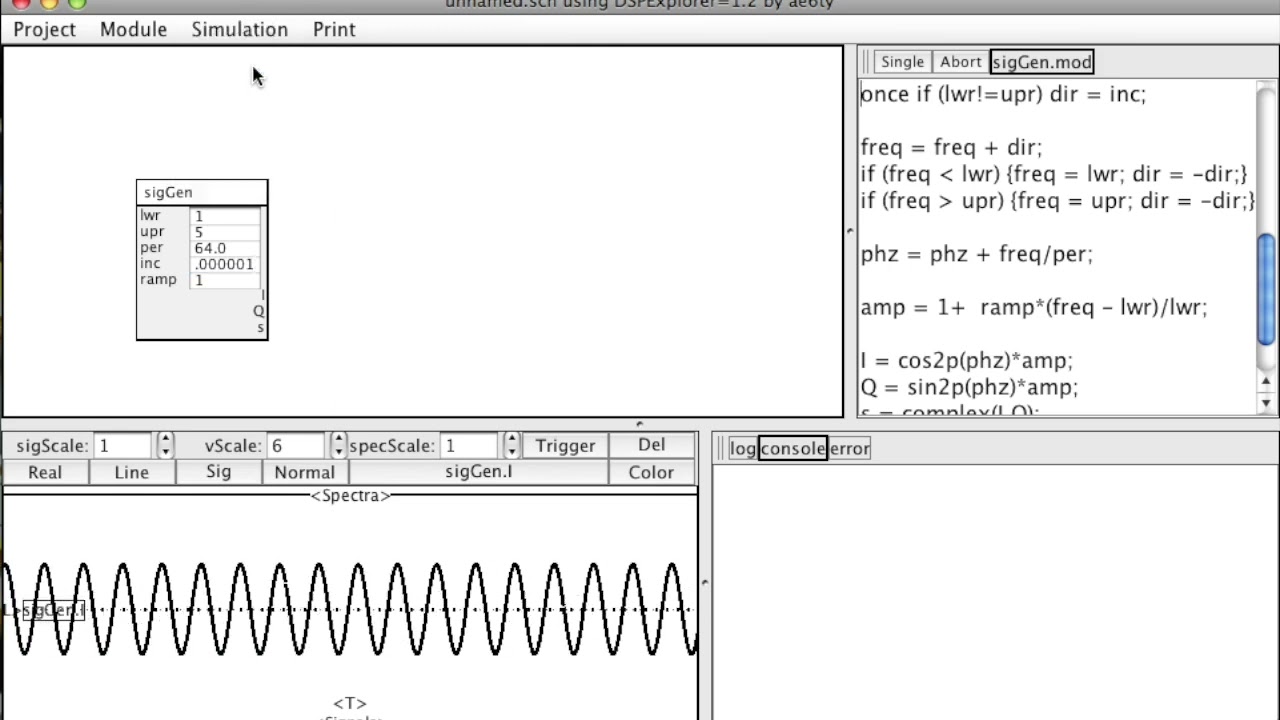Click the Q output port of sigGen
Viewport: 1280px width, 720px height.
[259, 311]
